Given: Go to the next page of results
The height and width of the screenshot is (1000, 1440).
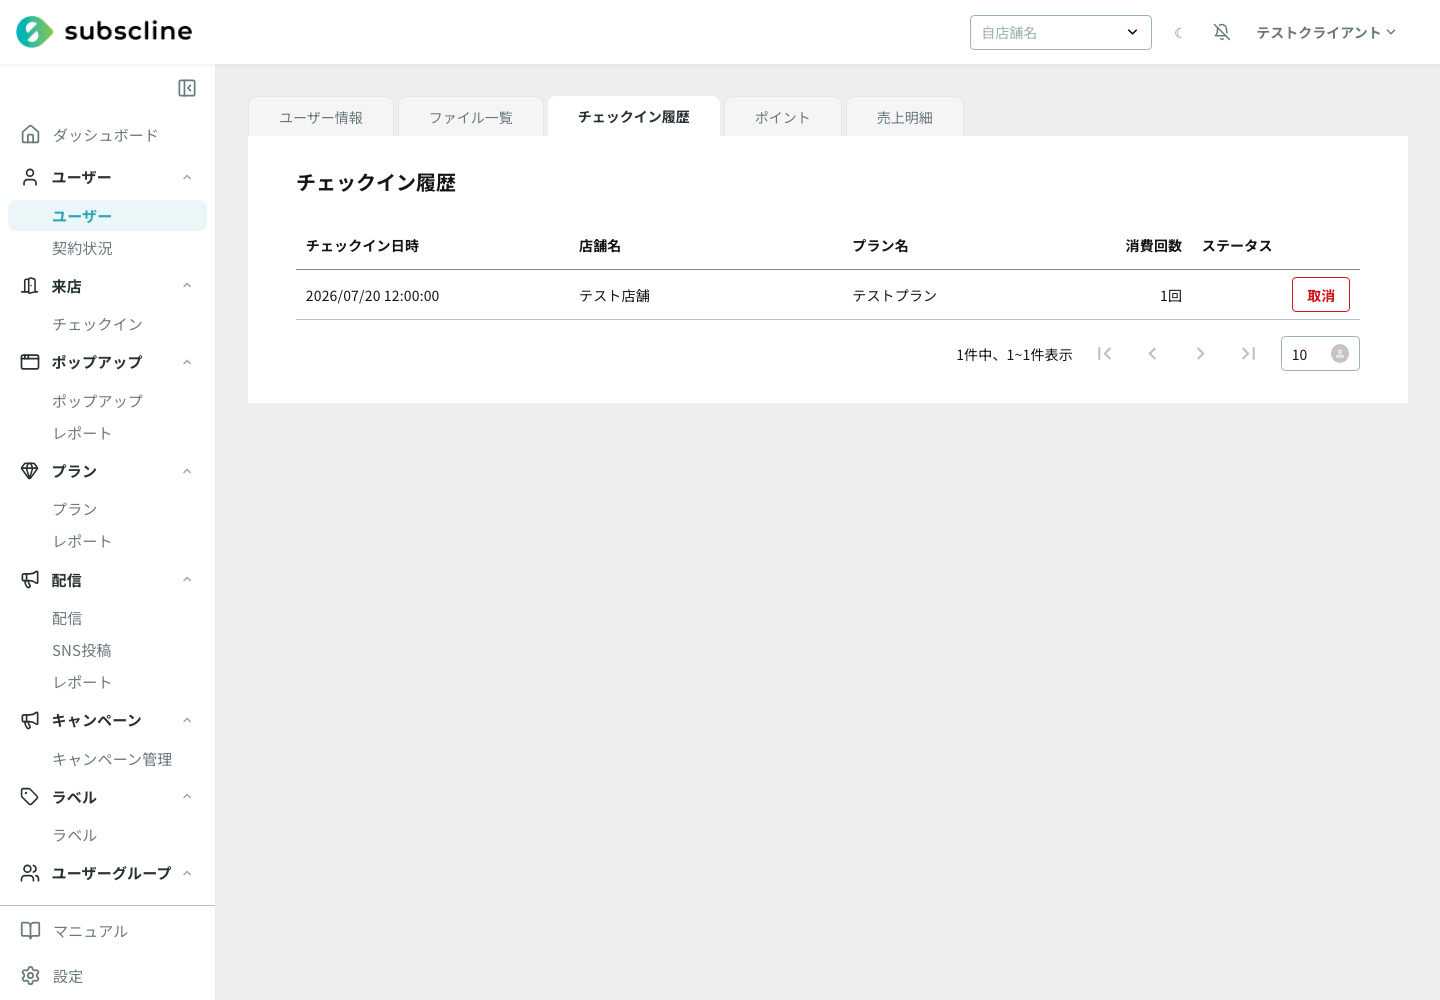Looking at the screenshot, I should pos(1200,353).
